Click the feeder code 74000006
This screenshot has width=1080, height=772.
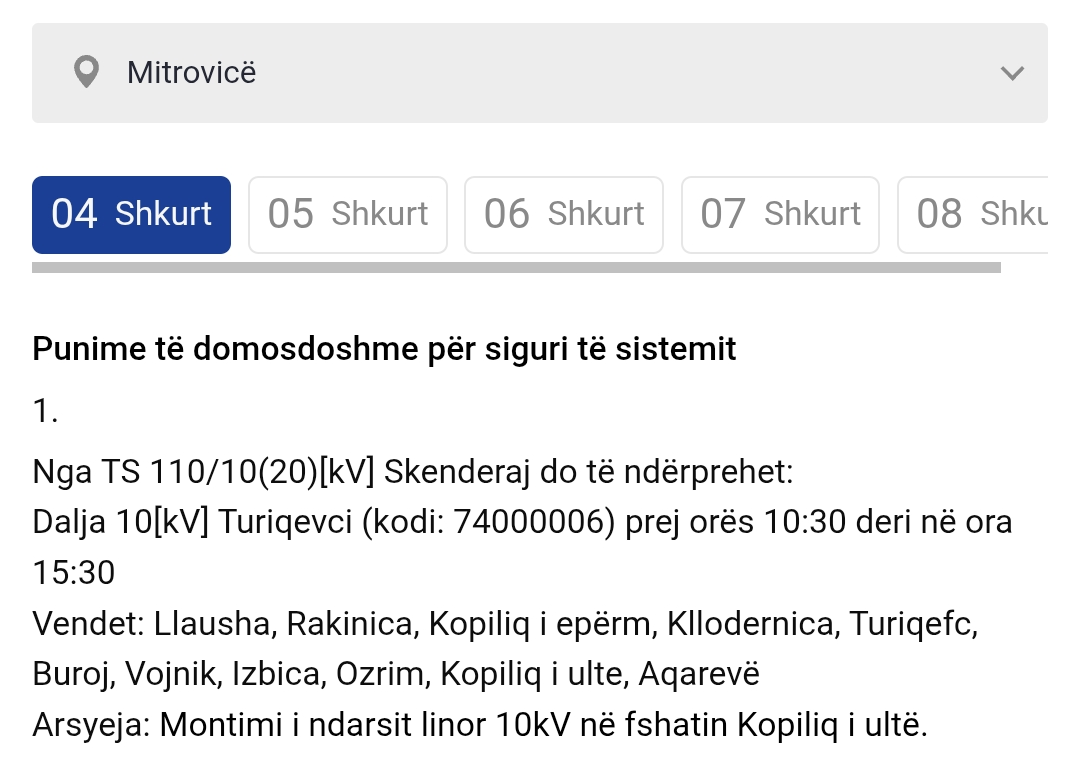coord(530,522)
